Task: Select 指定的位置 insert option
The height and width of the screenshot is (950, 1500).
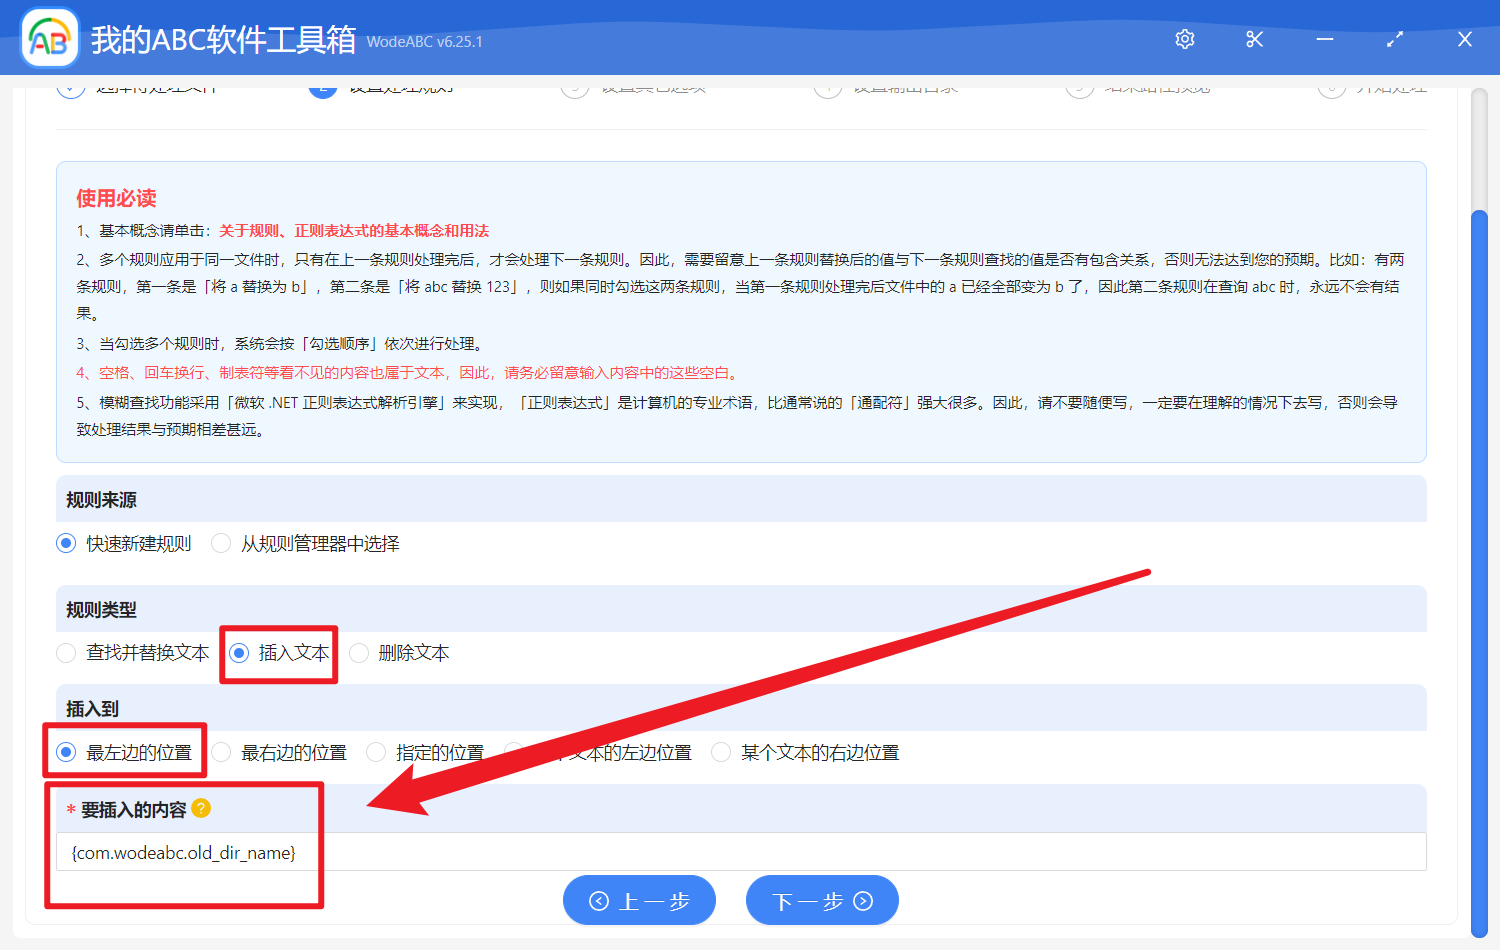Action: click(x=375, y=752)
